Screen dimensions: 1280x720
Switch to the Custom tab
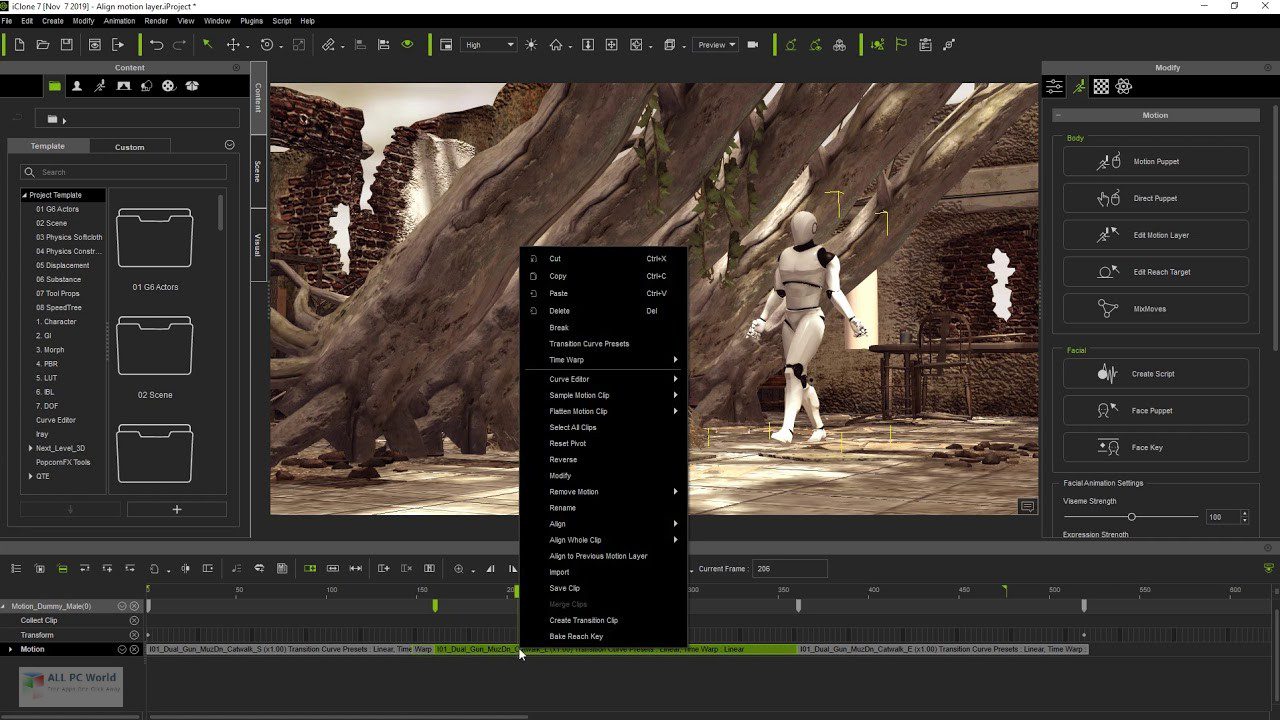click(x=129, y=146)
